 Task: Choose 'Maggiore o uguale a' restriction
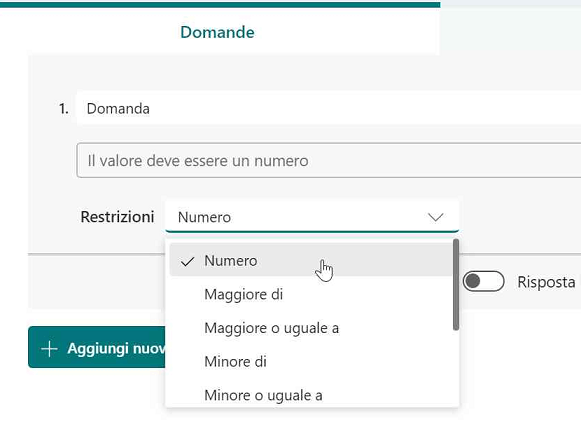[311, 328]
